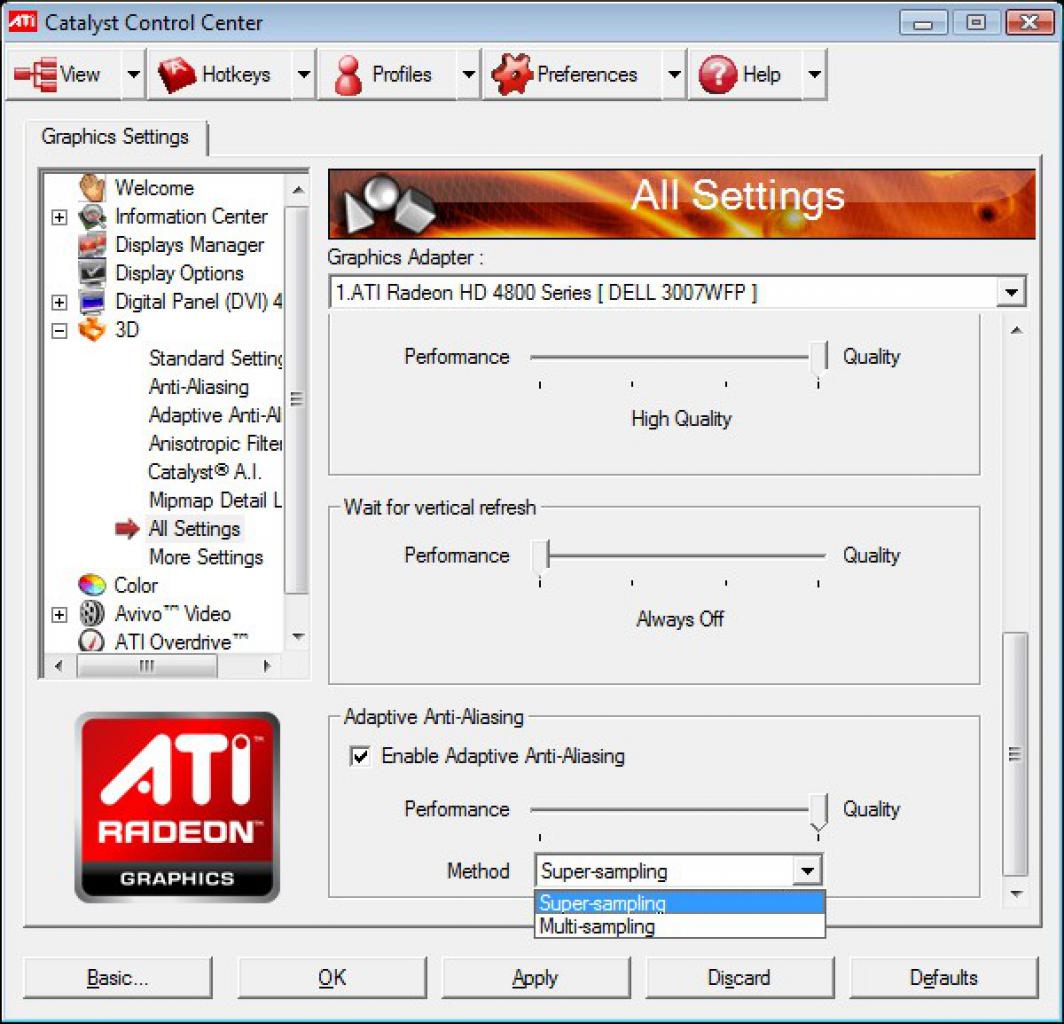
Task: Select All Settings in the tree
Action: tap(194, 529)
